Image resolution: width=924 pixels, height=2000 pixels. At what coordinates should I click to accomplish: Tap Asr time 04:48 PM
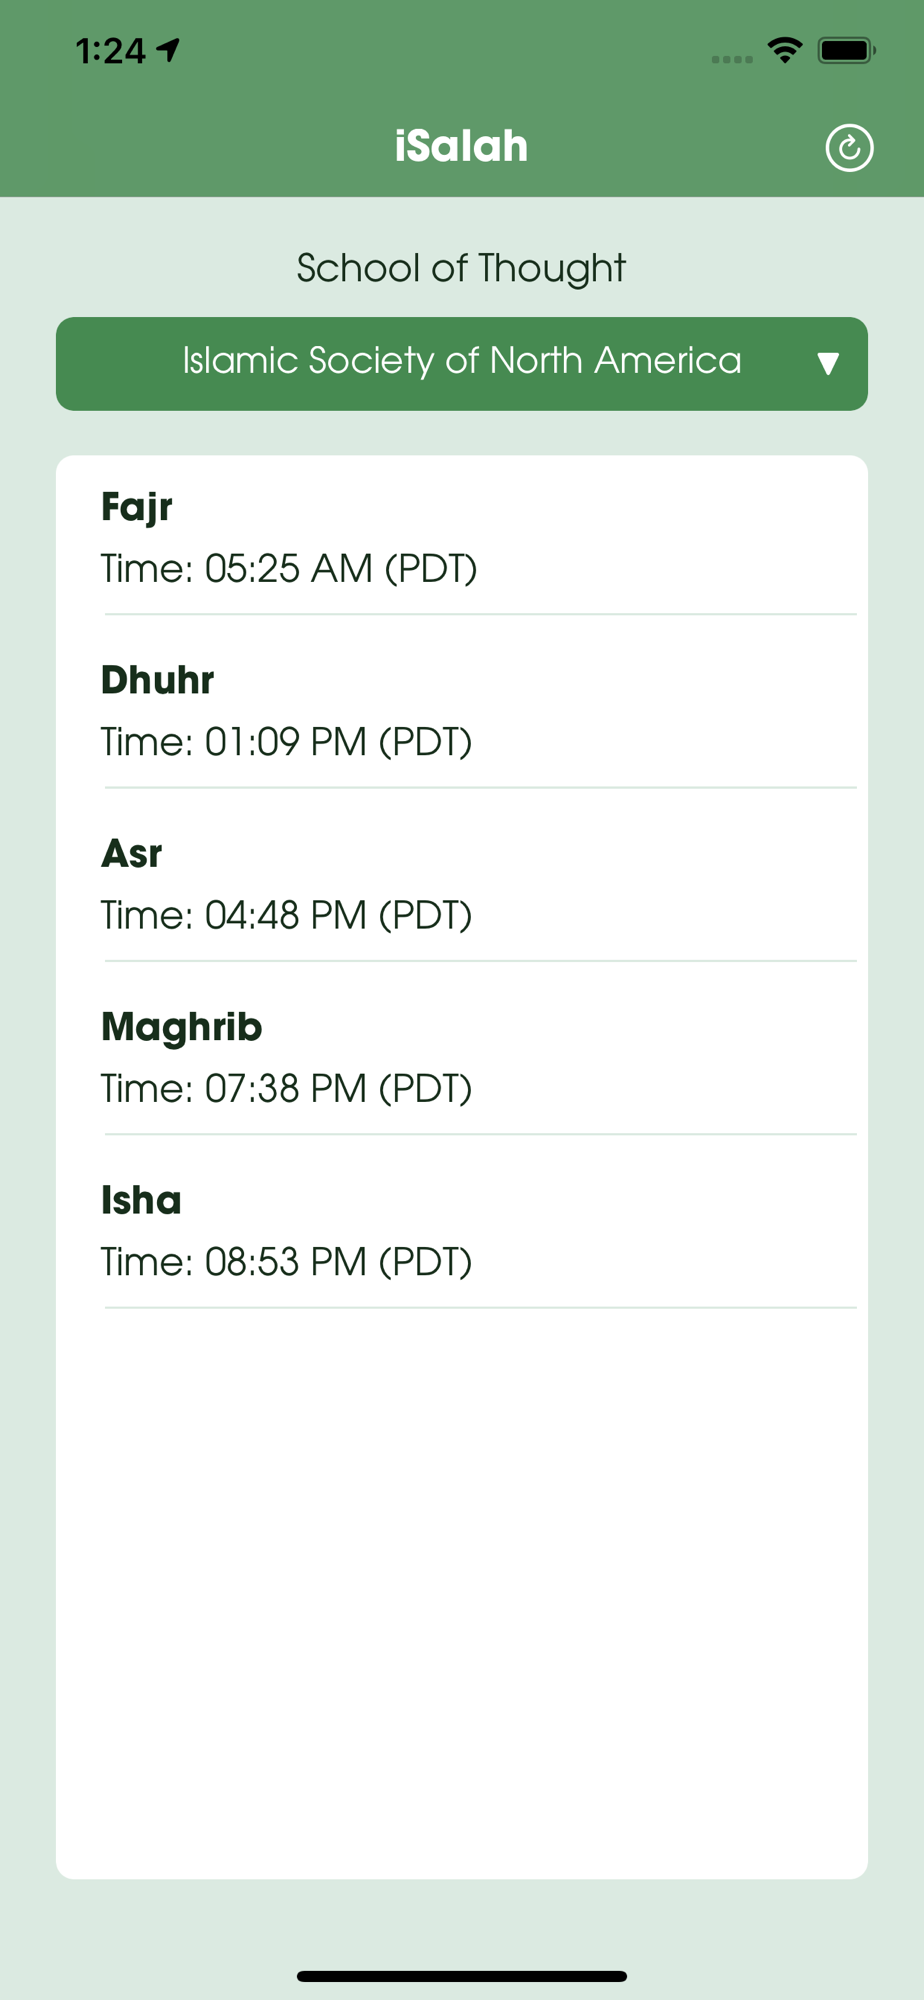(x=287, y=915)
